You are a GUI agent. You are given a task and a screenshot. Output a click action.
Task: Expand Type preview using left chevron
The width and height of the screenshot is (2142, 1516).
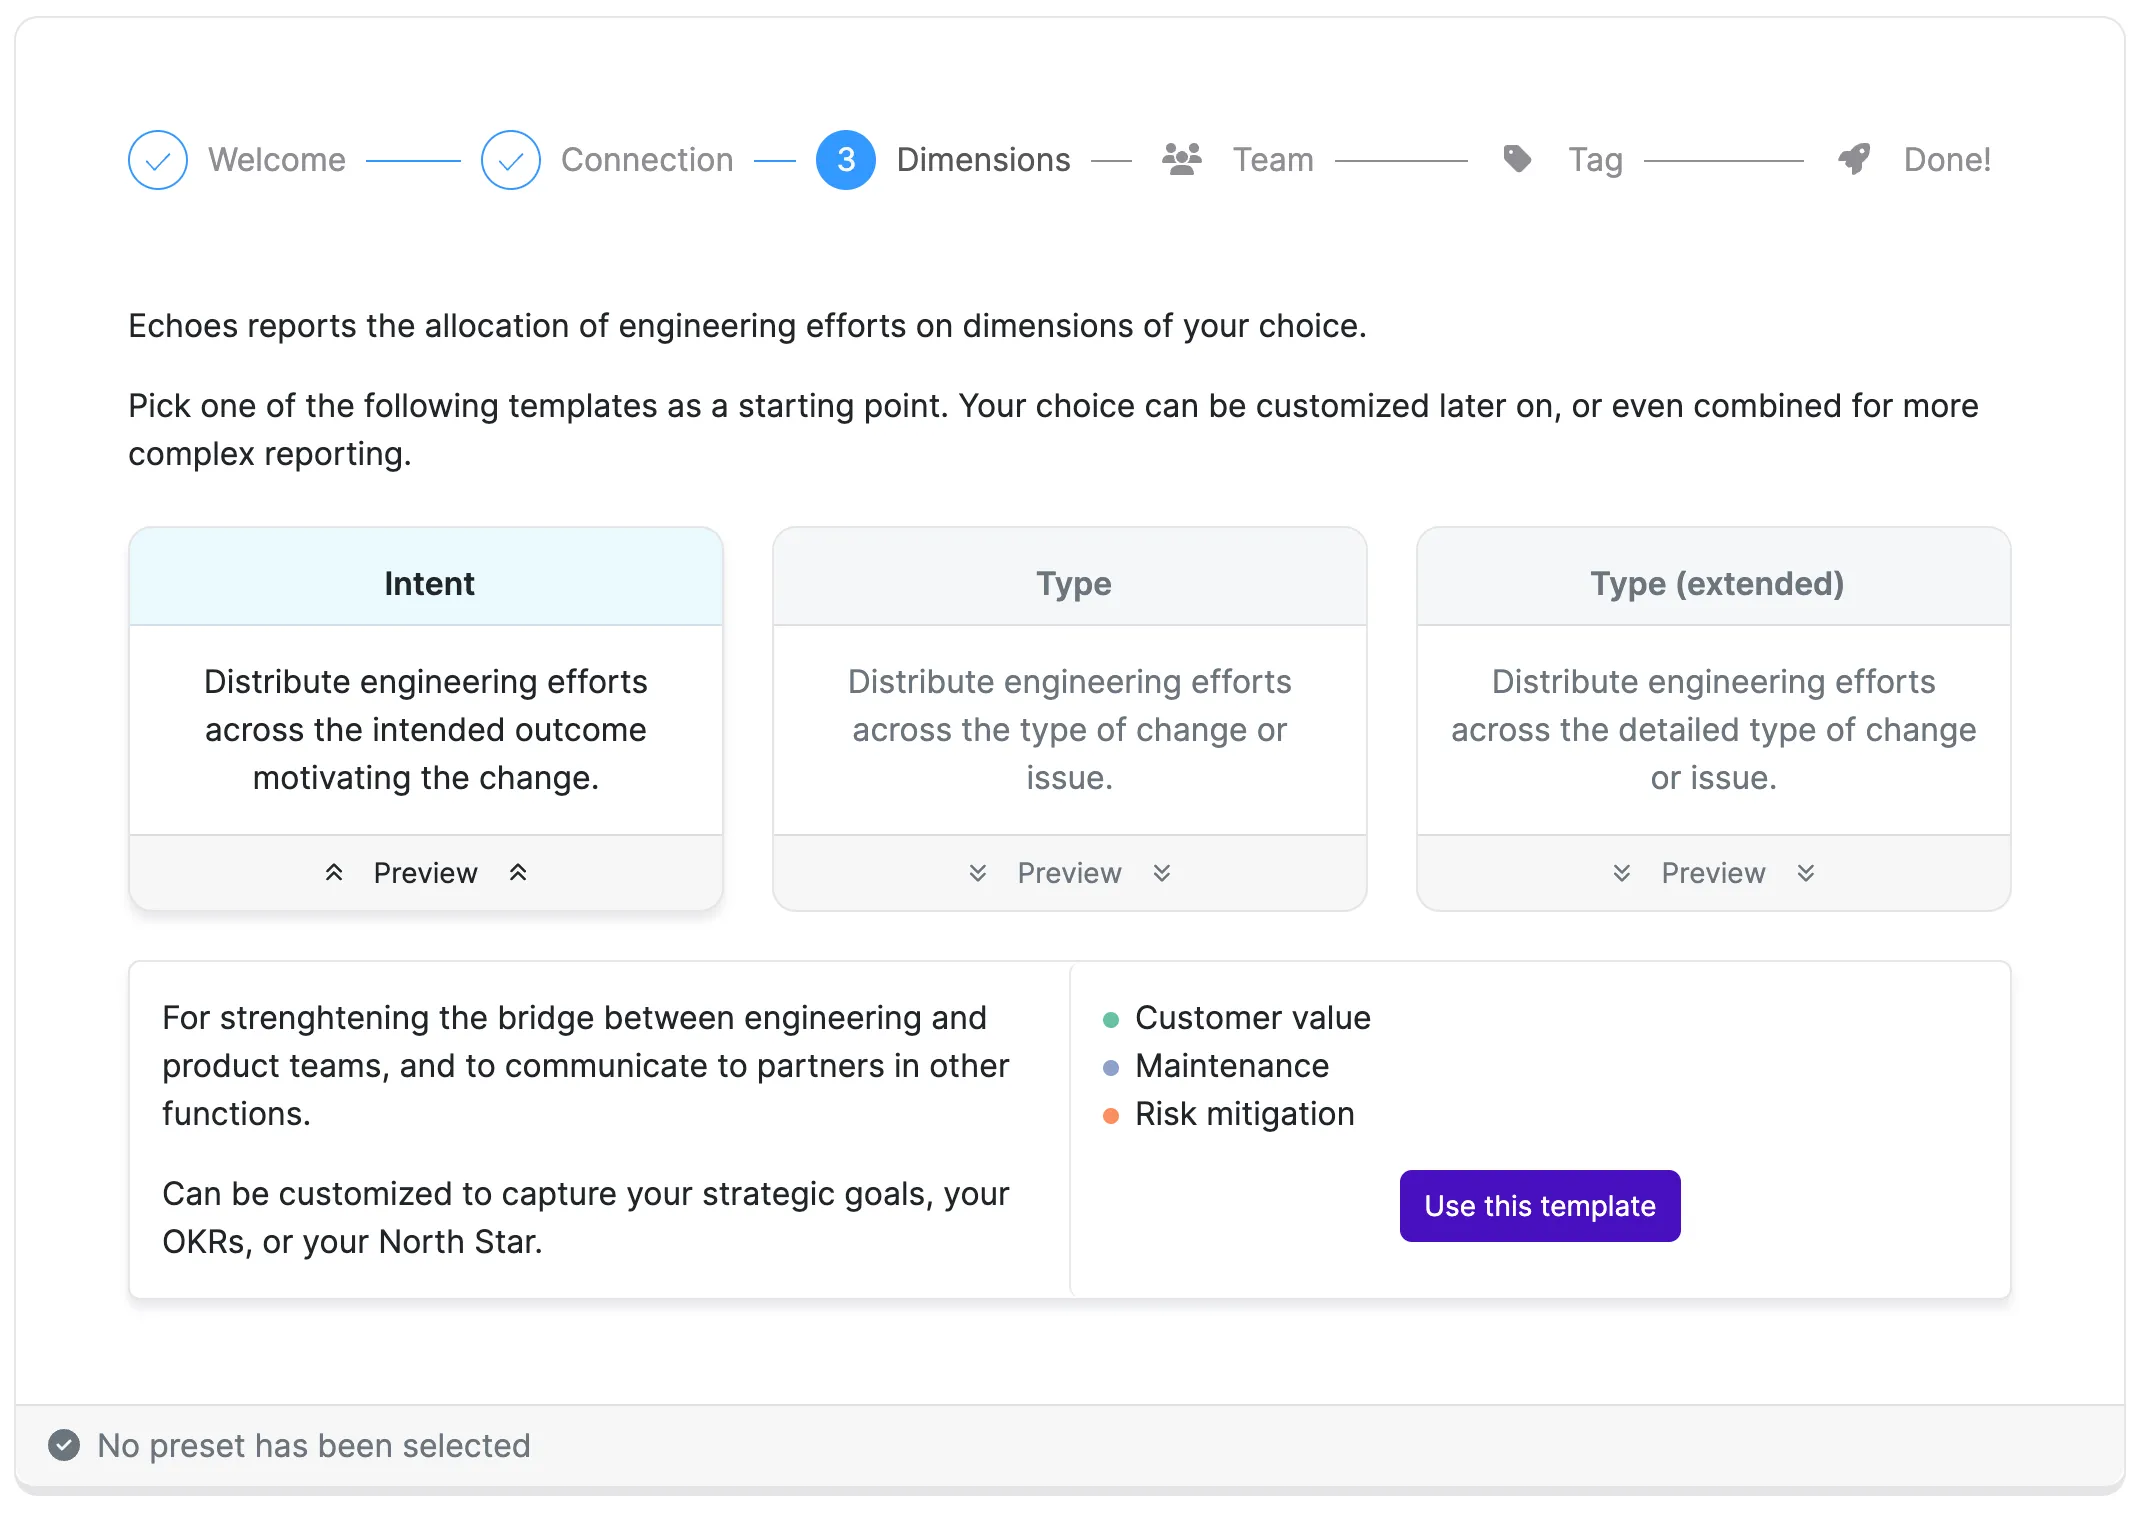coord(978,873)
